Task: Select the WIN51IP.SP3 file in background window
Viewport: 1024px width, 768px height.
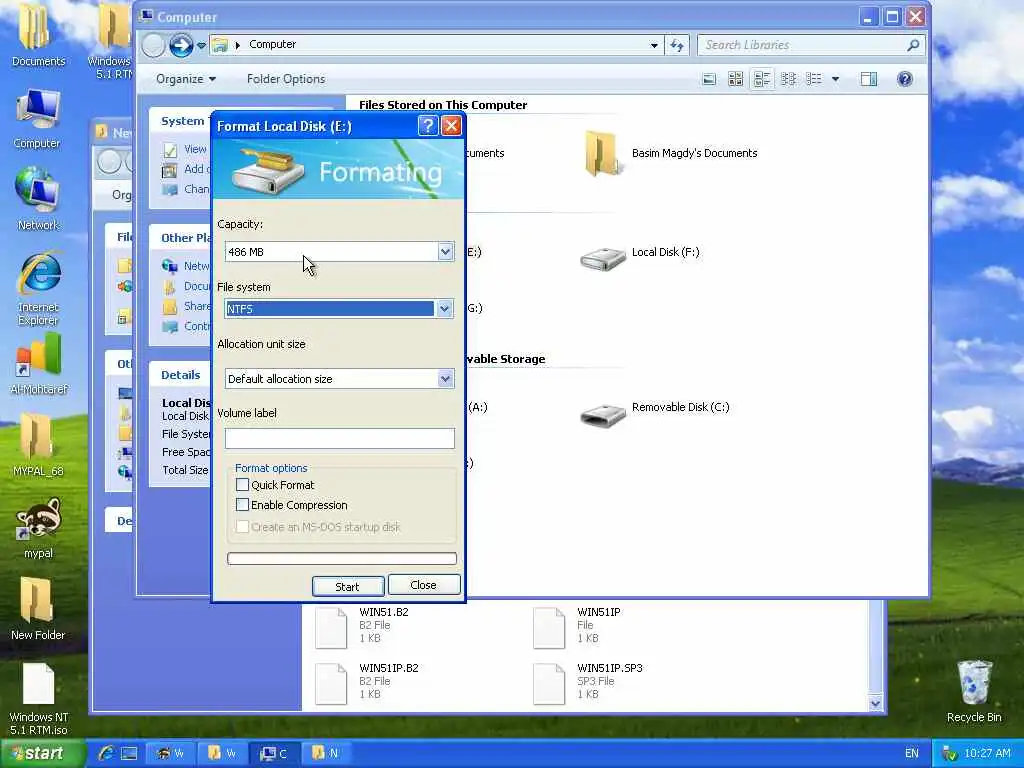Action: point(588,681)
